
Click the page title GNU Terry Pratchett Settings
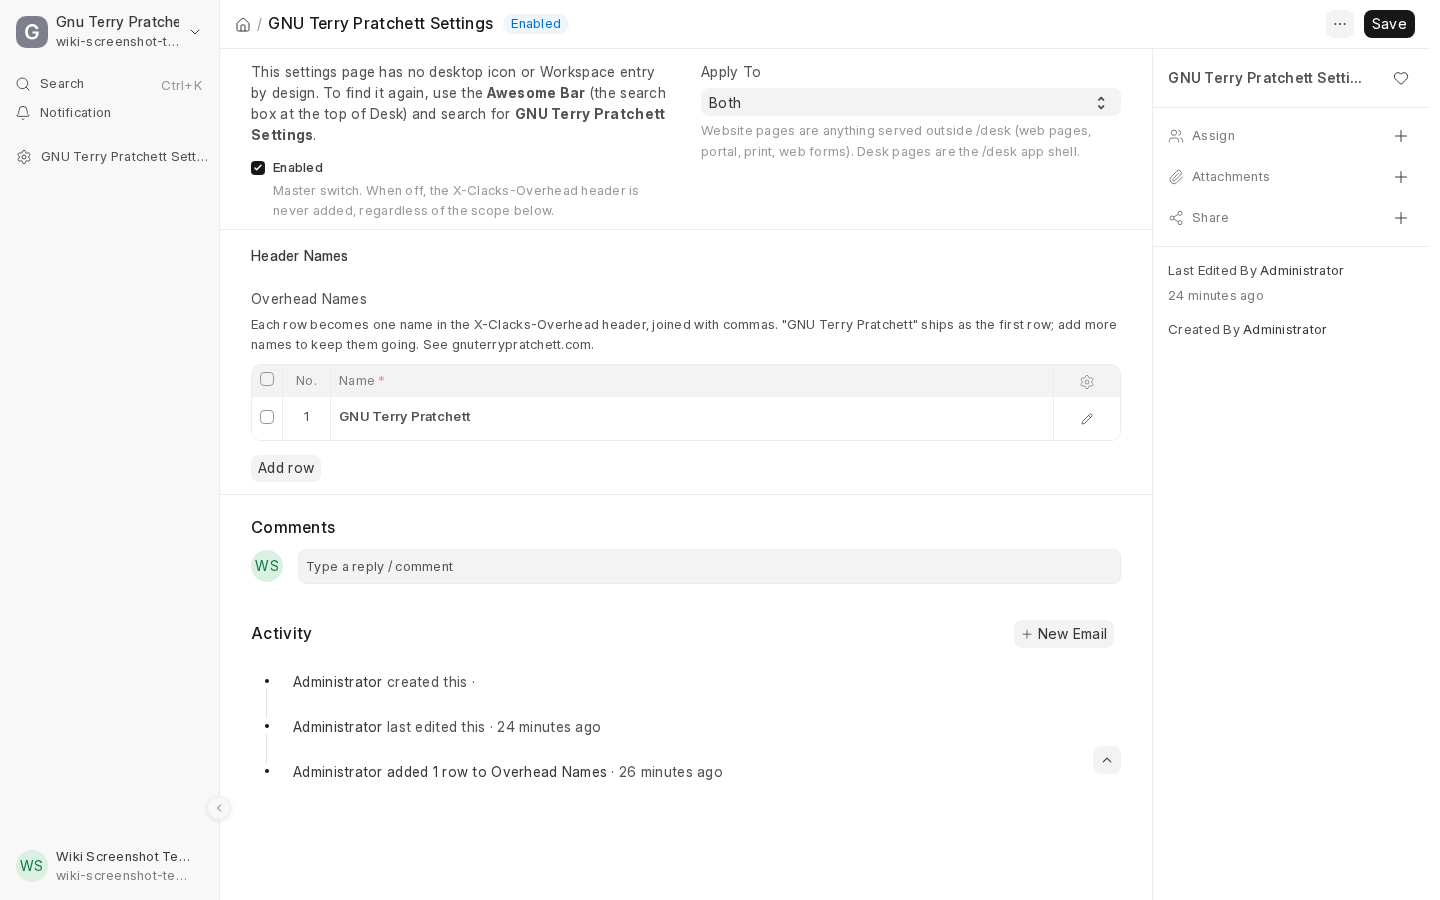point(381,24)
